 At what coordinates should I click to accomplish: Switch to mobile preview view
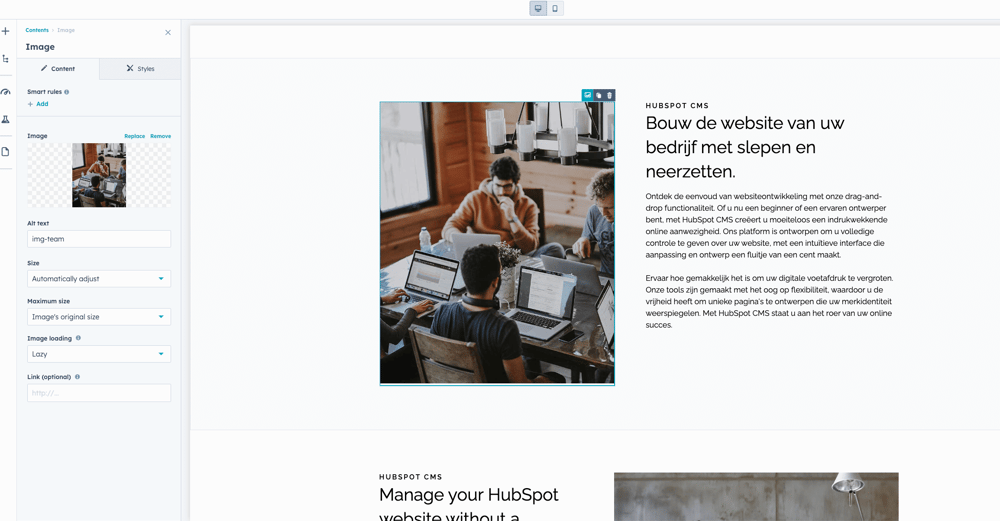[555, 8]
